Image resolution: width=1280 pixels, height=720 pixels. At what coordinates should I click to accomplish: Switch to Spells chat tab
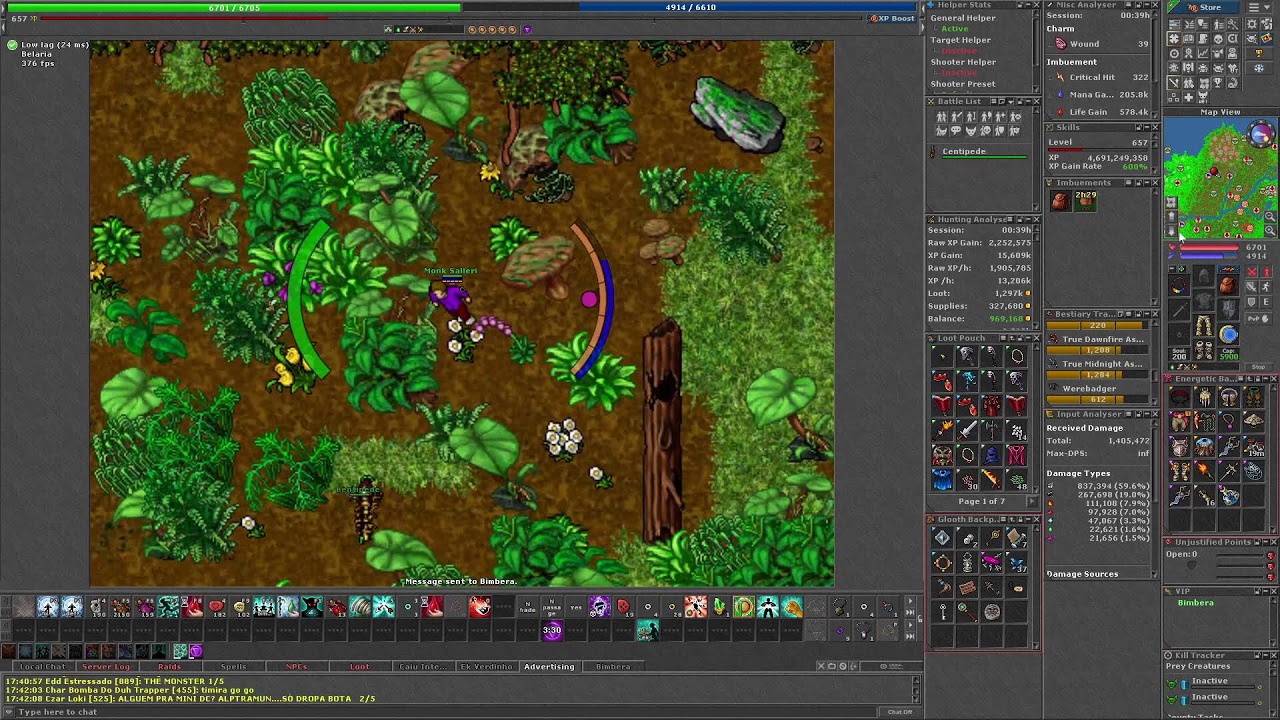tap(233, 666)
